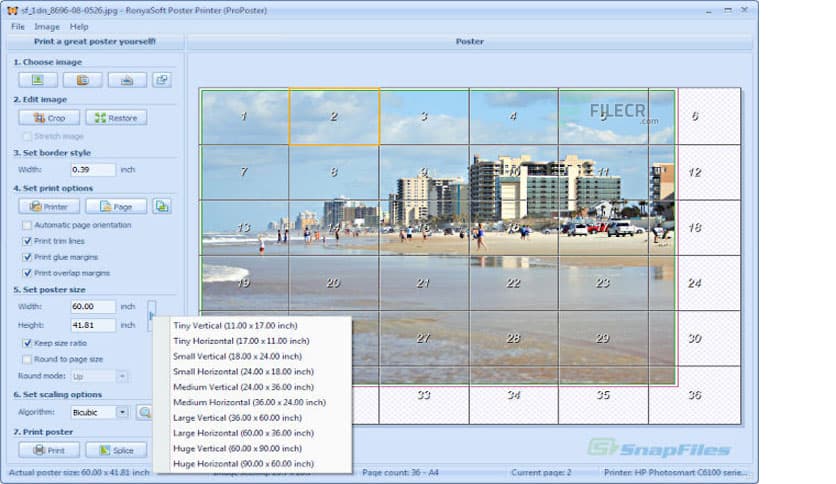Select highlighted poster page 2
836x484 pixels.
334,116
